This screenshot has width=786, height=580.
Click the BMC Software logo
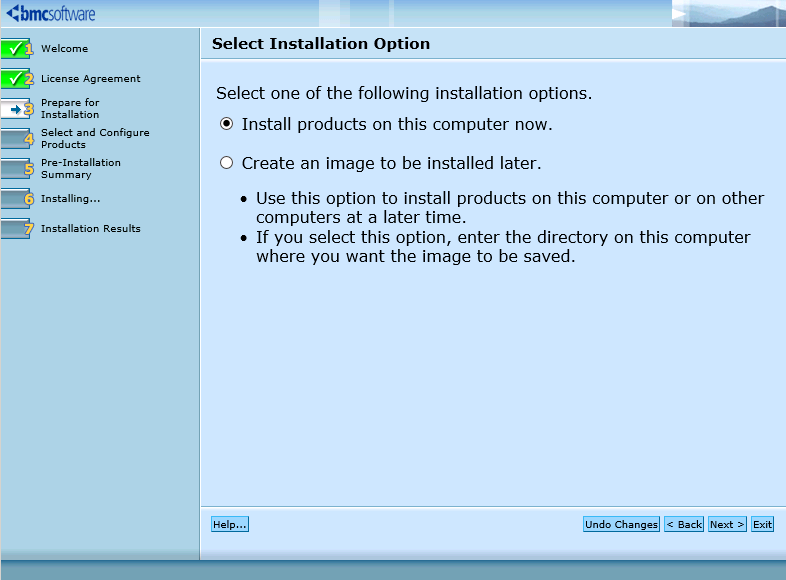coord(51,13)
